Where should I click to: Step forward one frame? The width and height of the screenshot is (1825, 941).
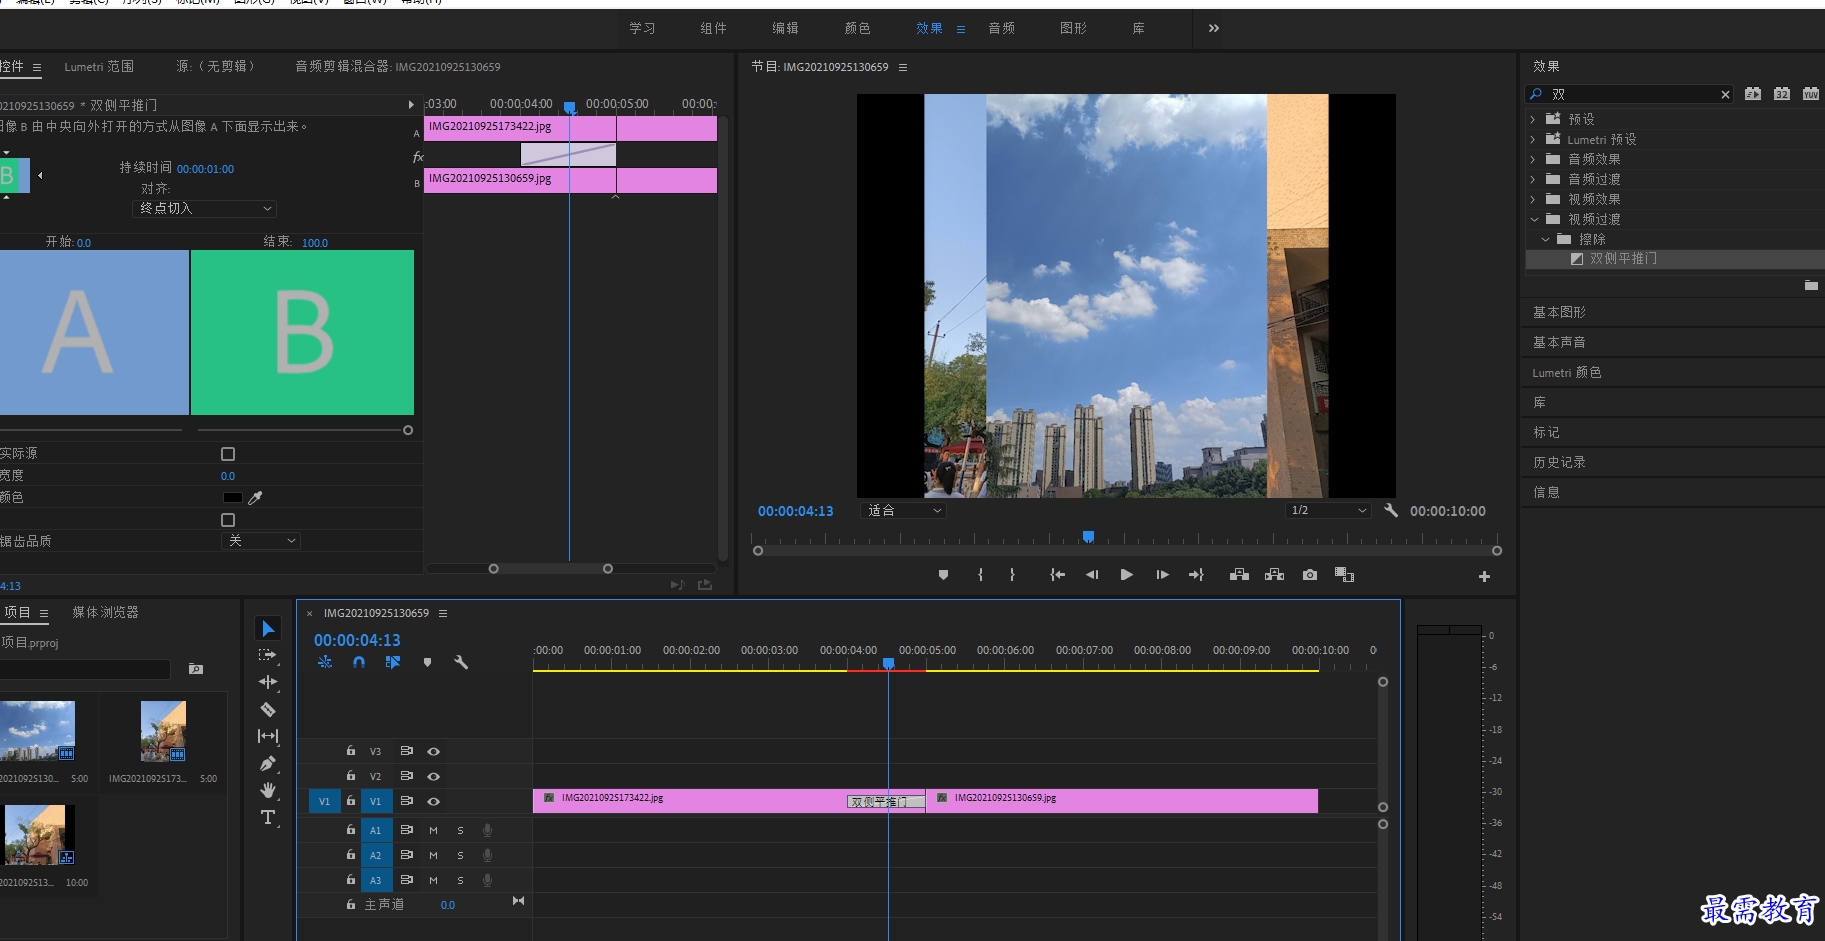pos(1162,575)
